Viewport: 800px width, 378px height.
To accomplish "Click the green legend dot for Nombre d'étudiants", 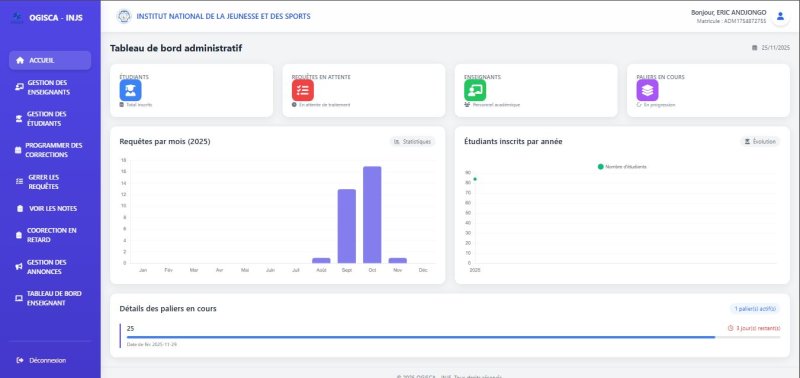I will (x=601, y=167).
